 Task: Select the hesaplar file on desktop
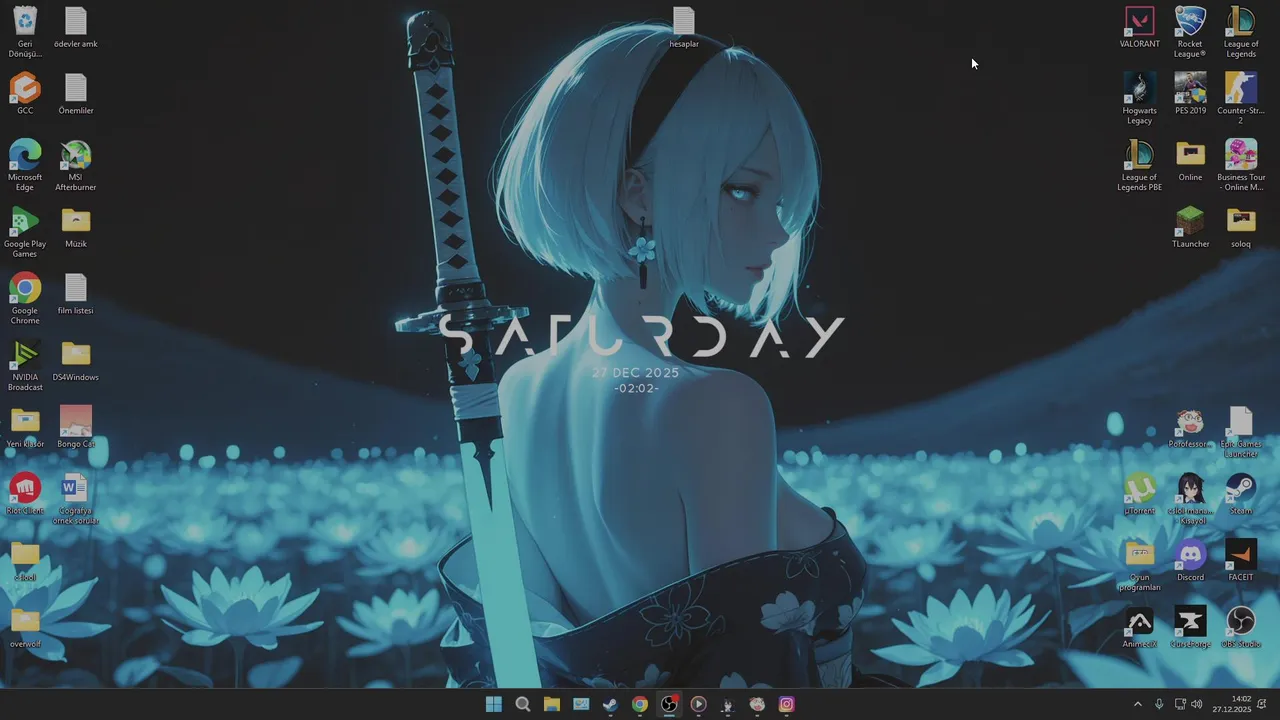(684, 27)
